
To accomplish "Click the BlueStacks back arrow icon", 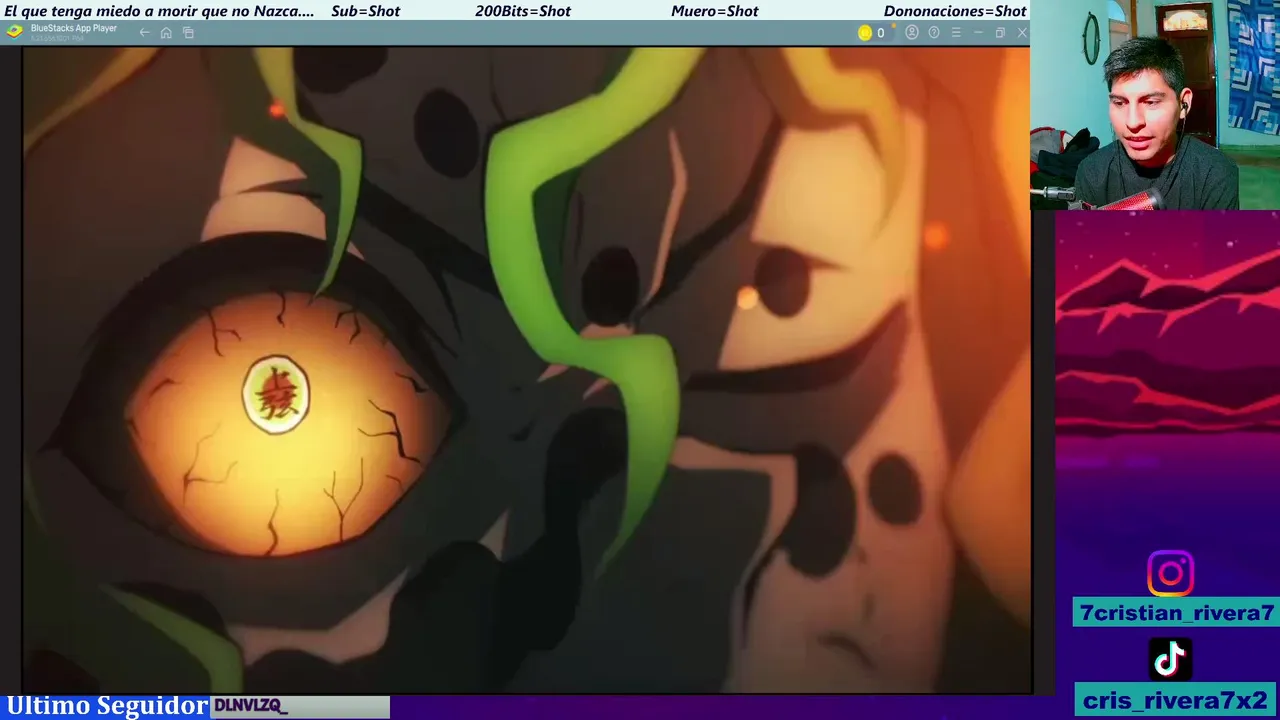I will pyautogui.click(x=144, y=33).
